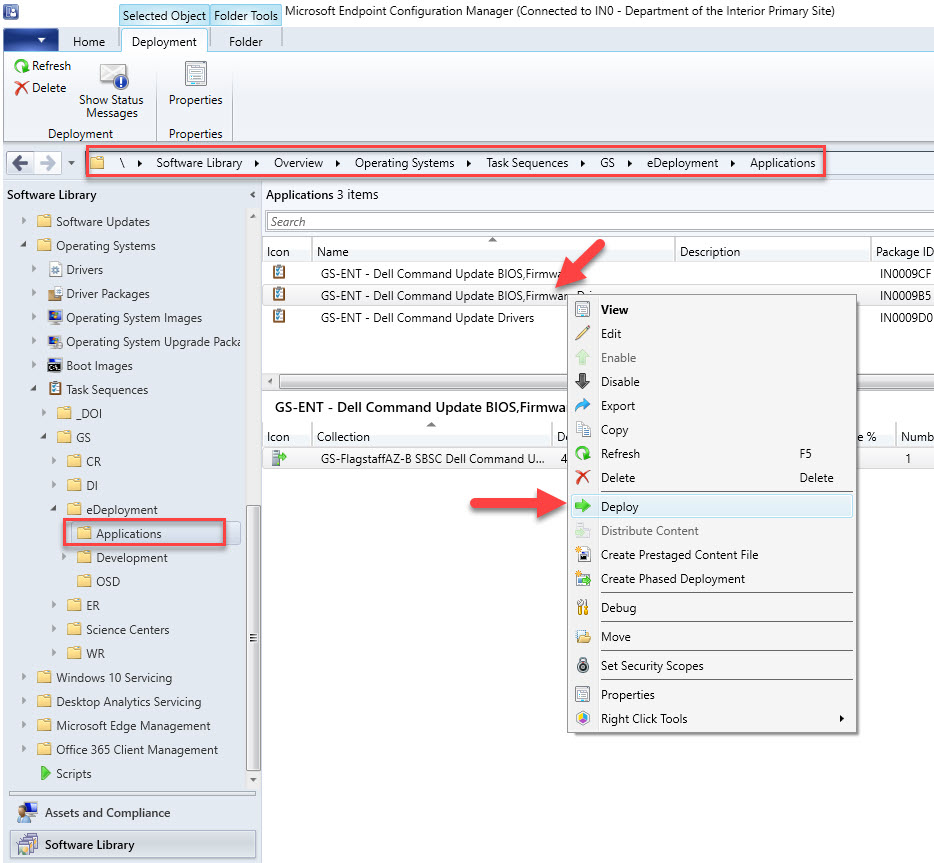
Task: Click the Debug tools icon
Action: pos(583,607)
